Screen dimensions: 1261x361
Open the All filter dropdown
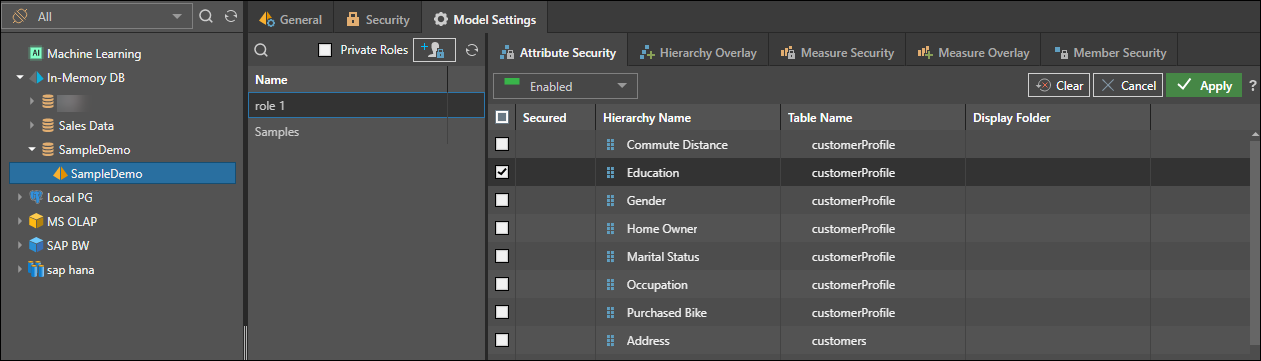[98, 17]
